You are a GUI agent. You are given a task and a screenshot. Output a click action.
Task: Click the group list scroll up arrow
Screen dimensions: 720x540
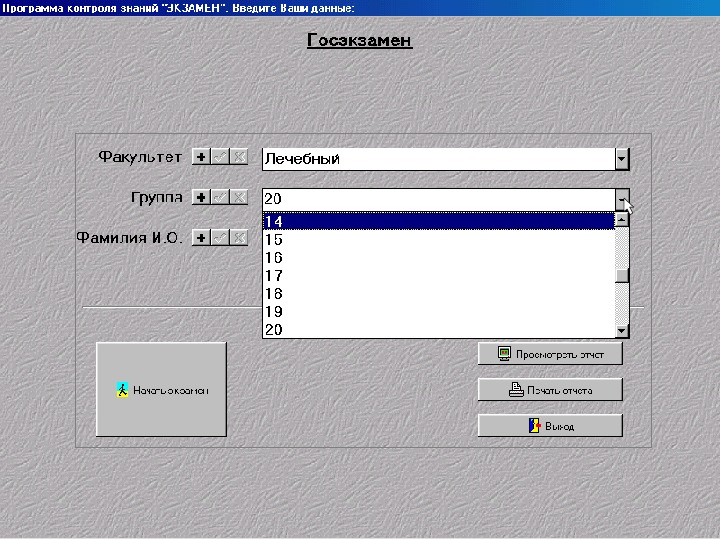(622, 220)
